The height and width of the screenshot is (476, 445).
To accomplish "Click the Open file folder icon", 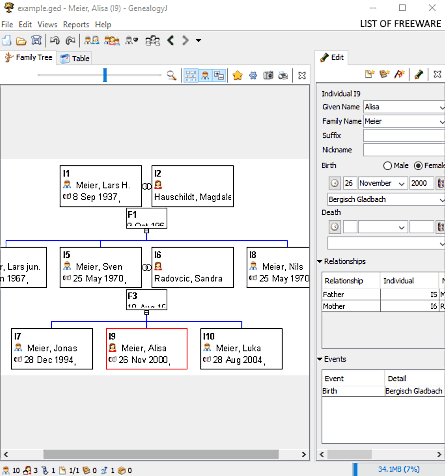I will (x=21, y=41).
